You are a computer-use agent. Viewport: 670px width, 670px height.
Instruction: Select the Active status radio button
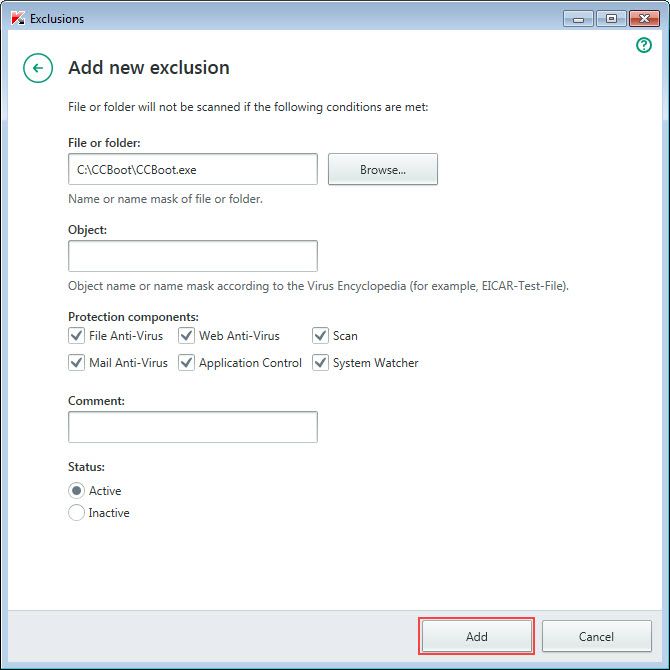(76, 491)
